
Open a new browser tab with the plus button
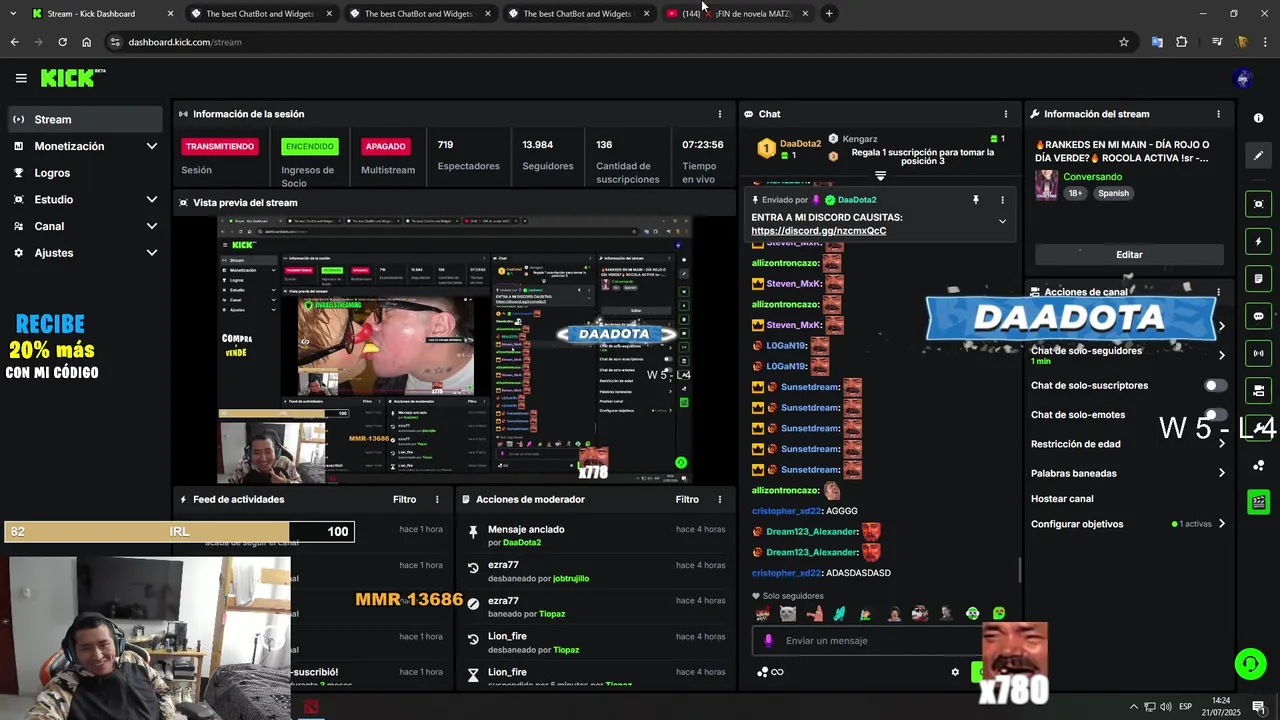pyautogui.click(x=829, y=14)
